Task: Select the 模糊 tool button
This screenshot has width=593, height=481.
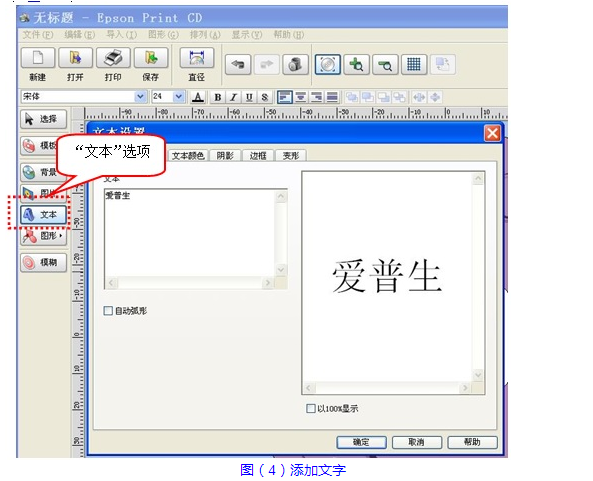Action: tap(43, 262)
